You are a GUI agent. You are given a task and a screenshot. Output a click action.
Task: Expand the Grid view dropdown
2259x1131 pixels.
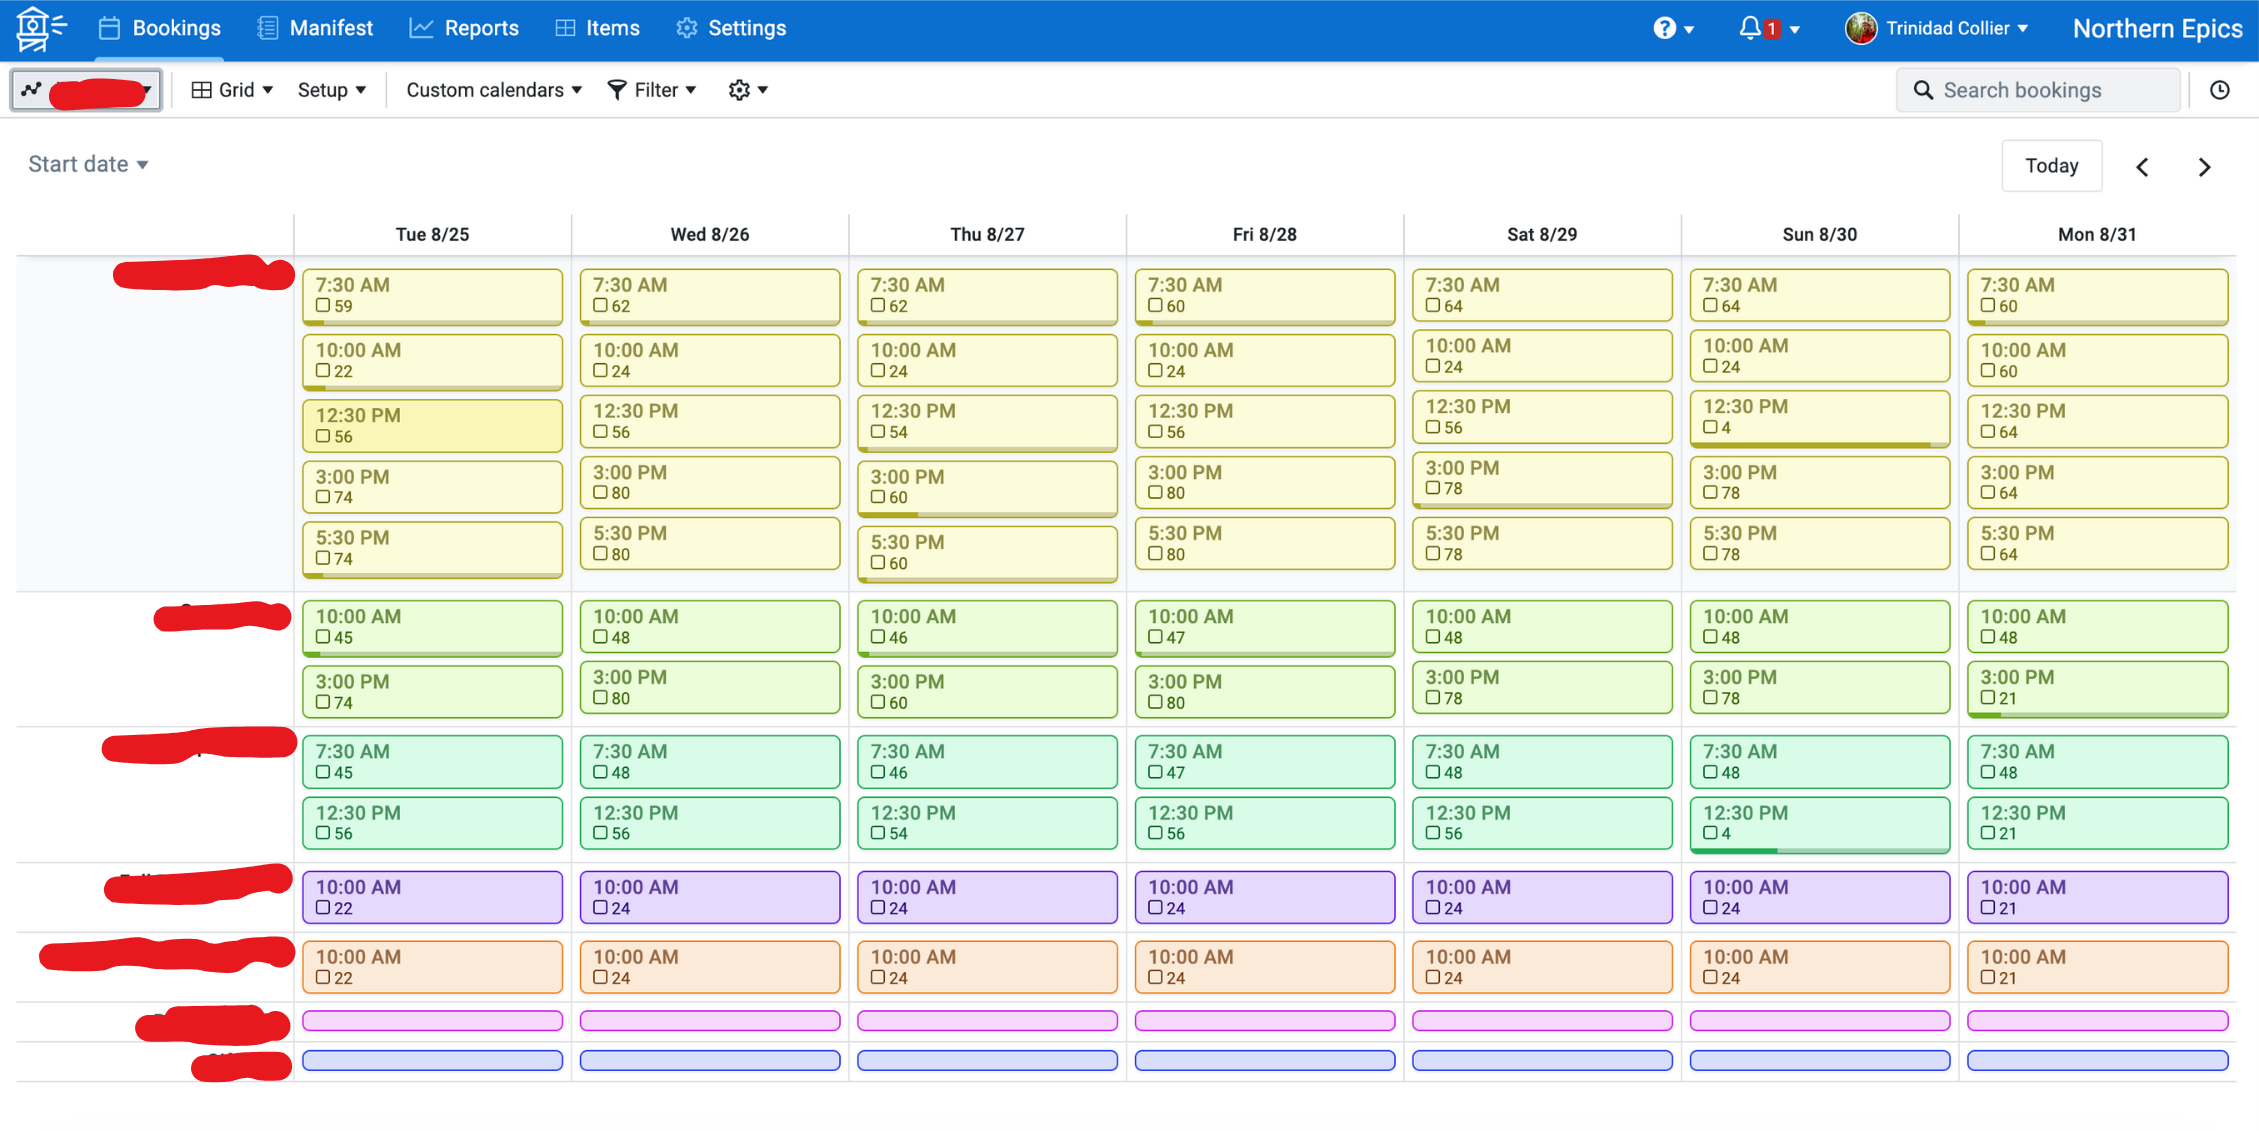pyautogui.click(x=232, y=90)
